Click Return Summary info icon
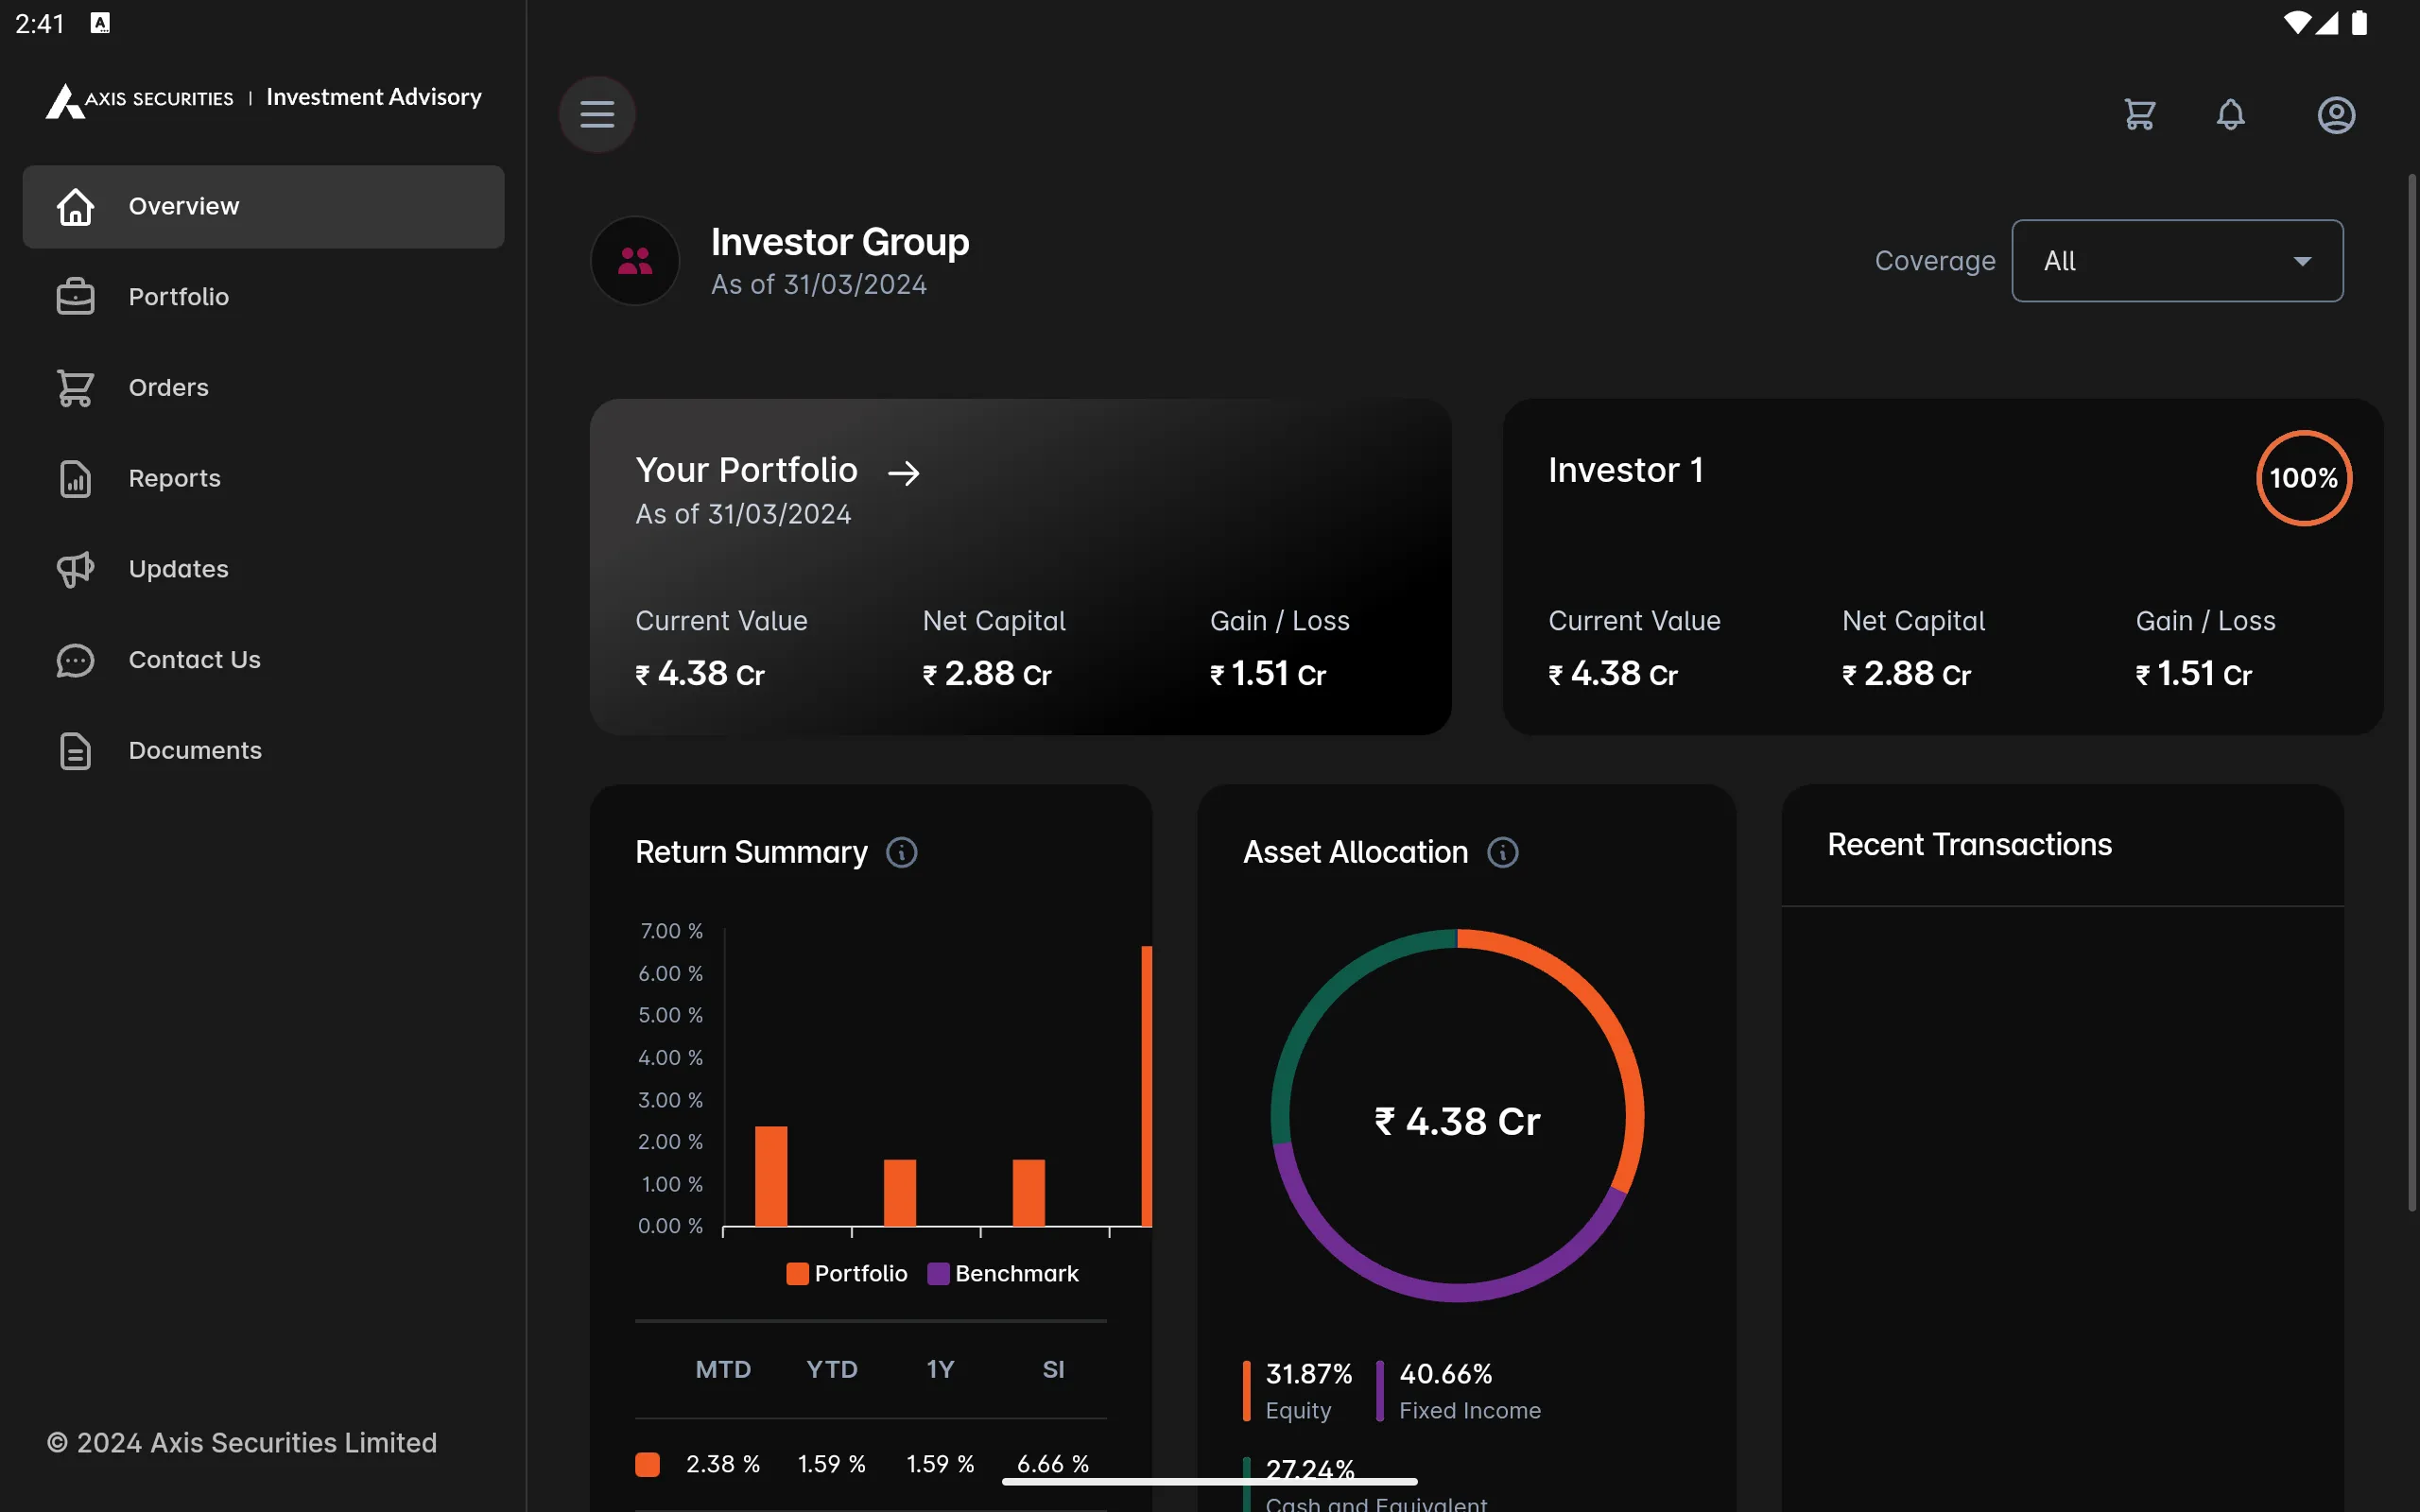2420x1512 pixels. point(901,852)
